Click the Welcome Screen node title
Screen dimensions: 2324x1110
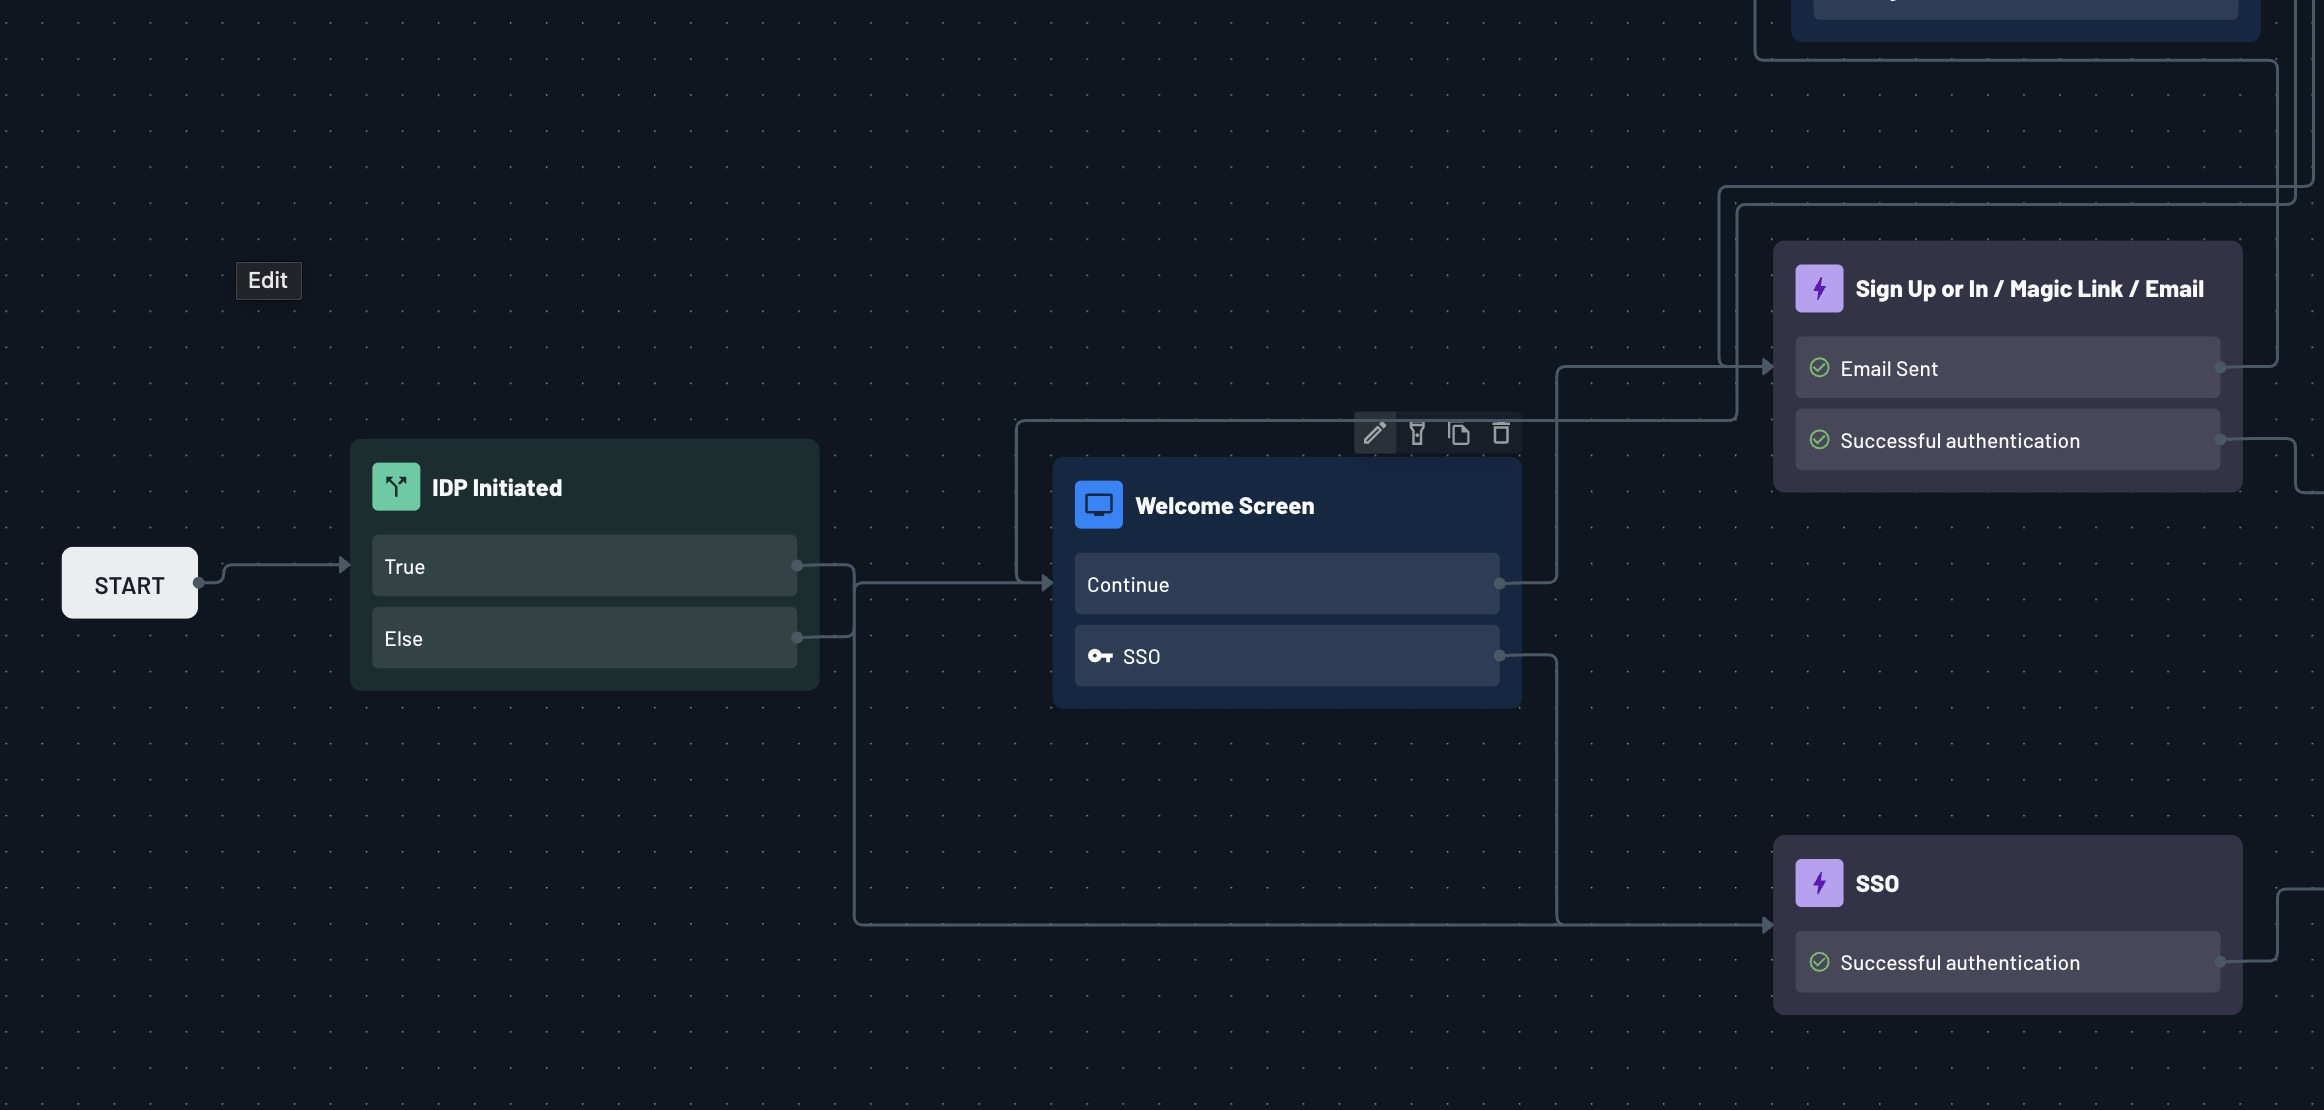point(1225,506)
